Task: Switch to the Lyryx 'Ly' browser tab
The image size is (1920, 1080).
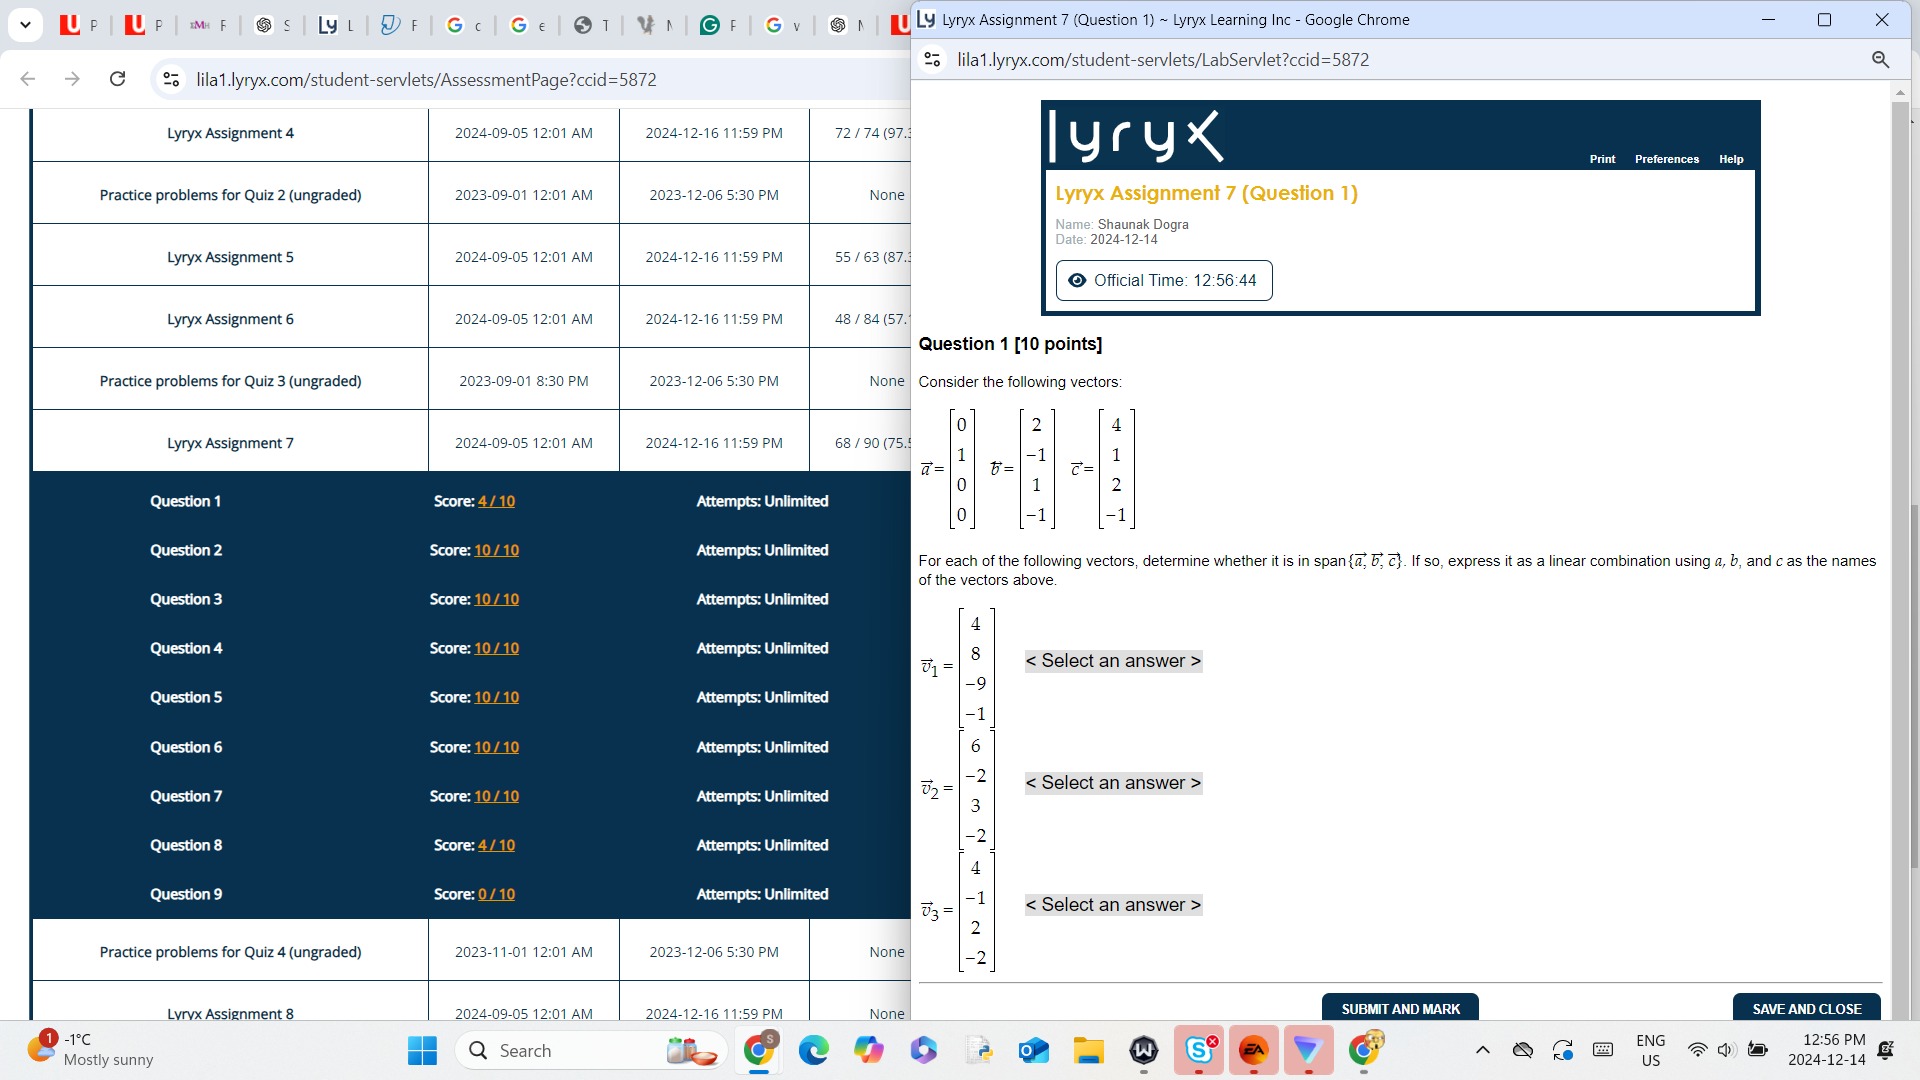Action: (x=335, y=25)
